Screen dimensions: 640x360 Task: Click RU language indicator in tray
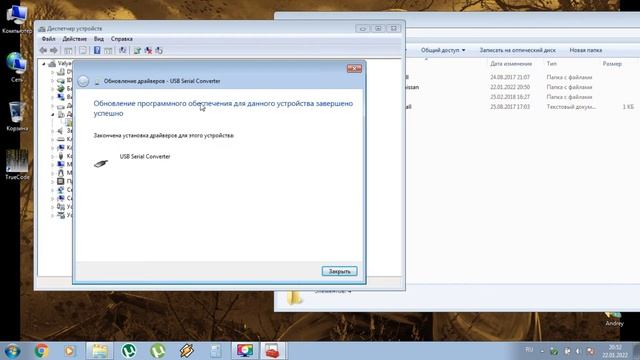[x=529, y=350]
